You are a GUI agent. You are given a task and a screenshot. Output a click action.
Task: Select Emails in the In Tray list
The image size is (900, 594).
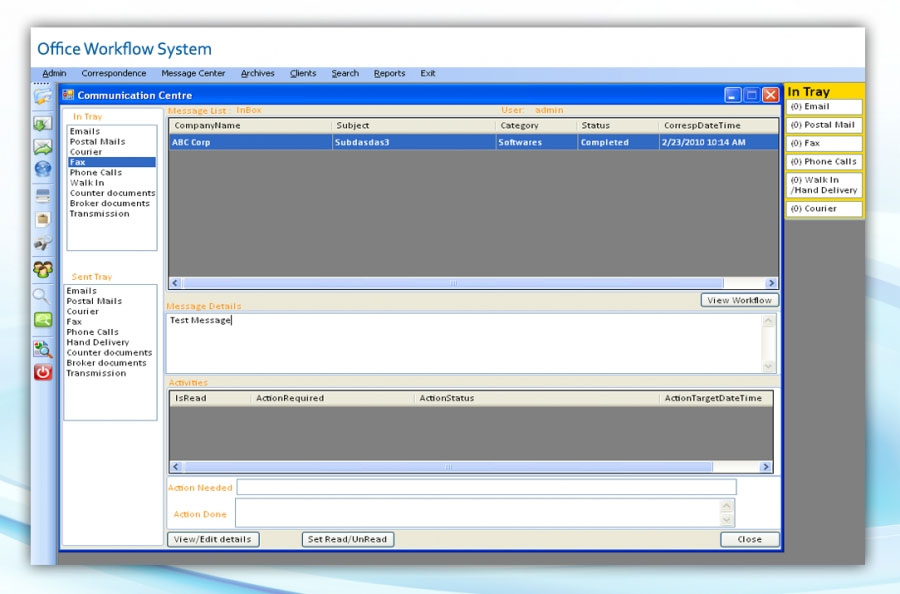tap(85, 131)
